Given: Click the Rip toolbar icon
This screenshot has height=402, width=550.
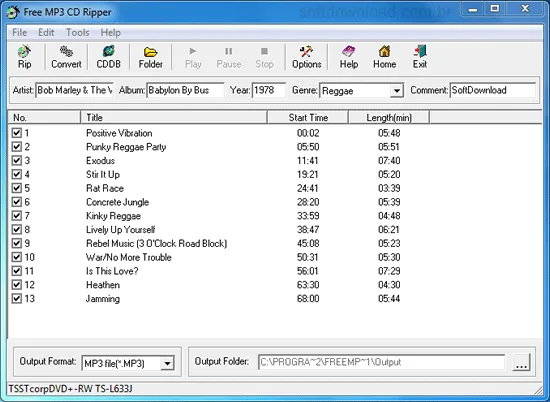Looking at the screenshot, I should [24, 57].
